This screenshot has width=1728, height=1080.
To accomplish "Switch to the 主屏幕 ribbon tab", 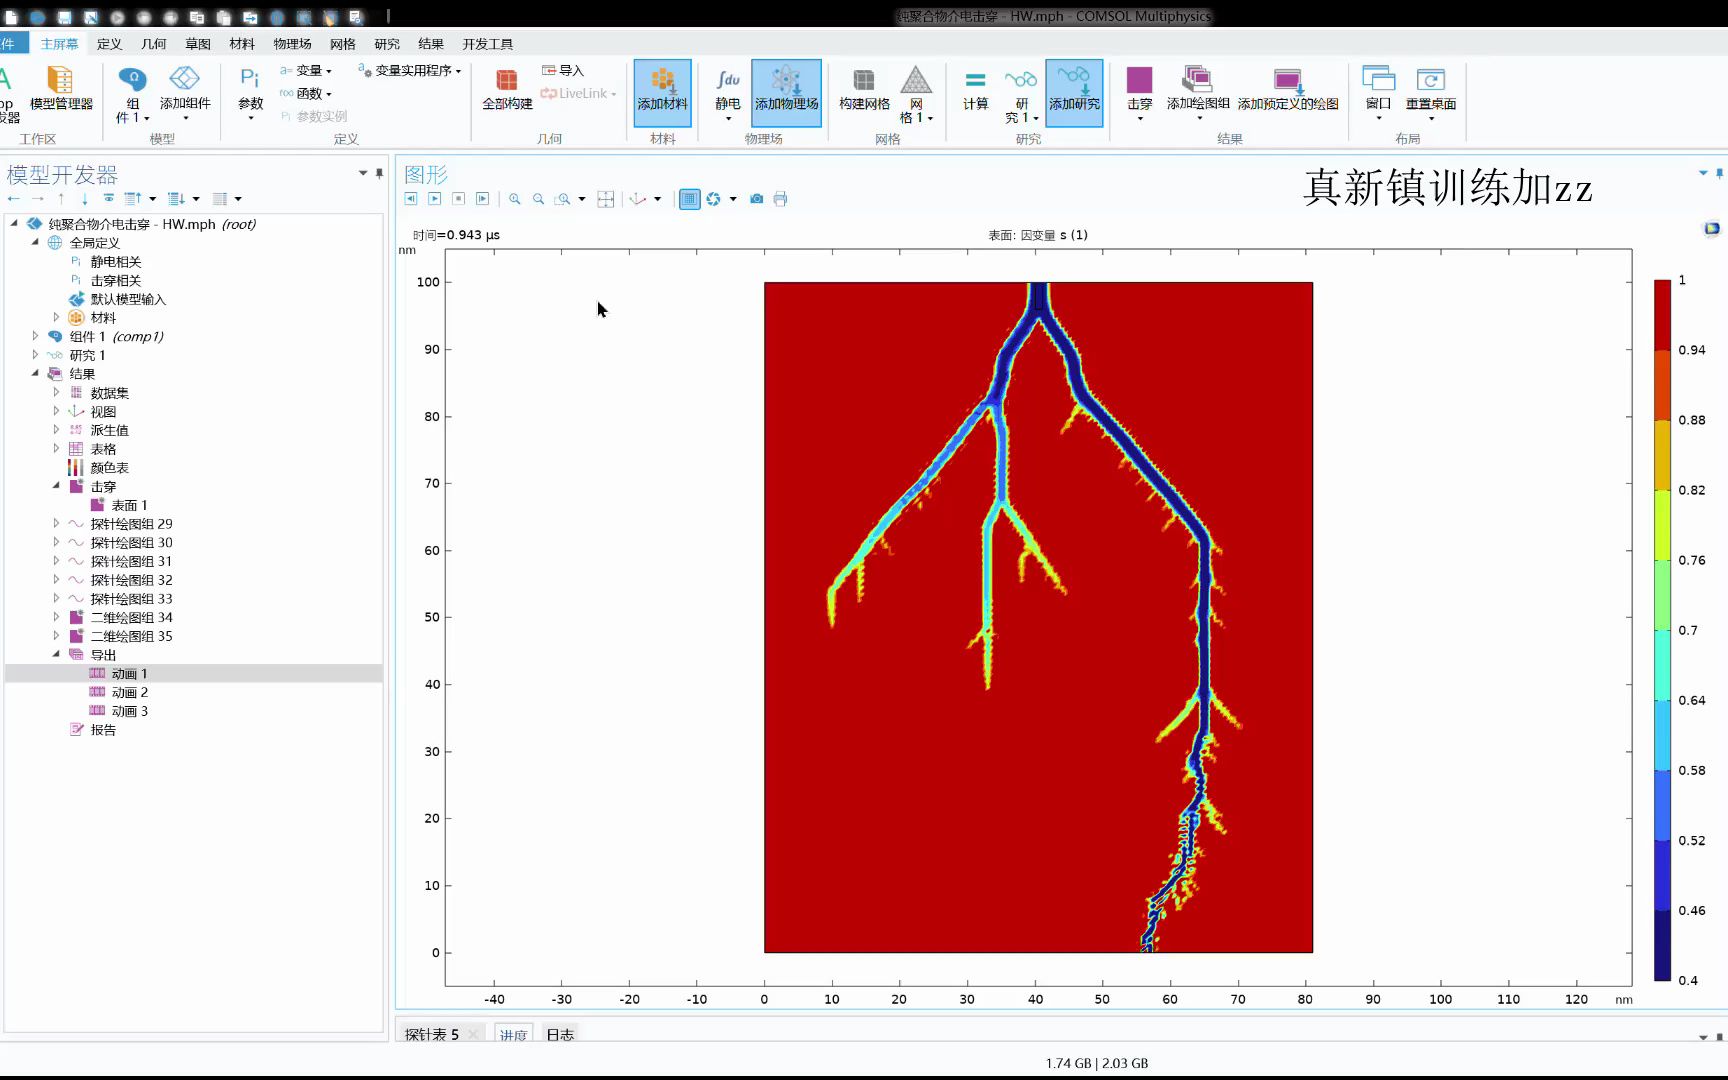I will (x=59, y=43).
